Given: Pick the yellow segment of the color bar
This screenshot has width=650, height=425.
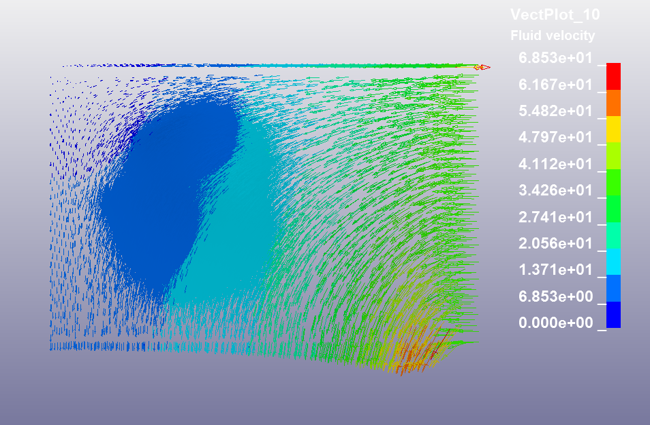Looking at the screenshot, I should (614, 129).
